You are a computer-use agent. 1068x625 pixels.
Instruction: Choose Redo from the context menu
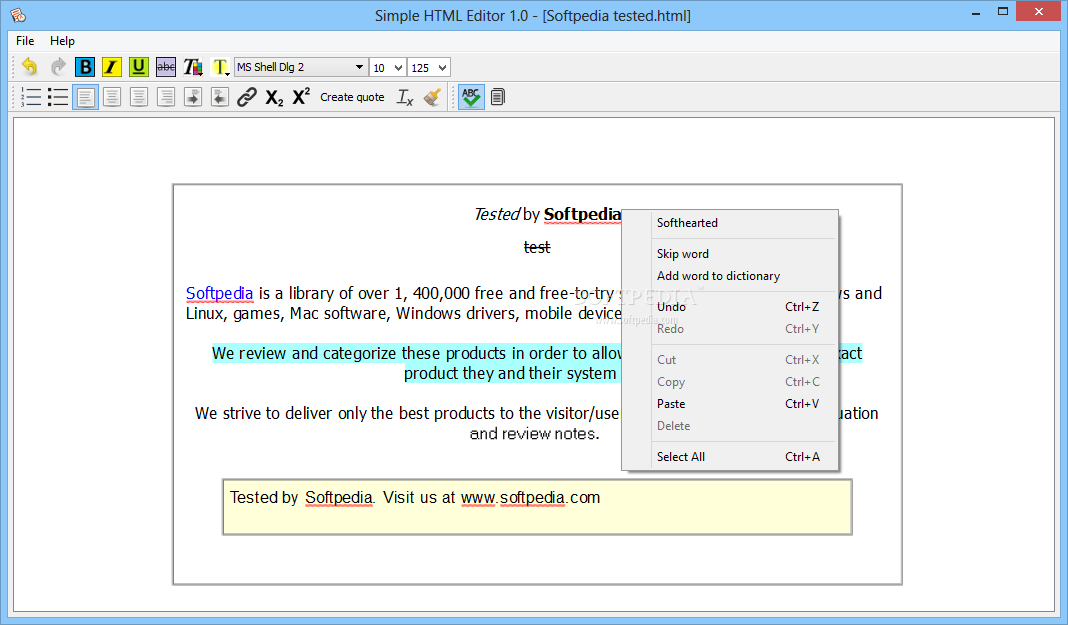coord(730,329)
